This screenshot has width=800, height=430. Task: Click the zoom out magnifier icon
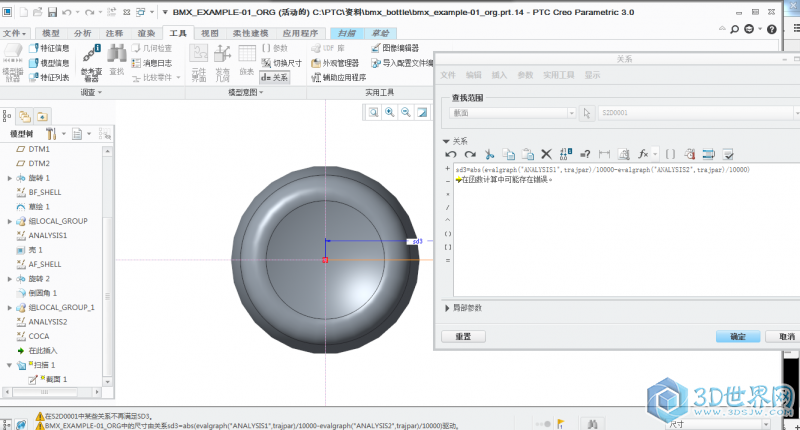point(406,112)
